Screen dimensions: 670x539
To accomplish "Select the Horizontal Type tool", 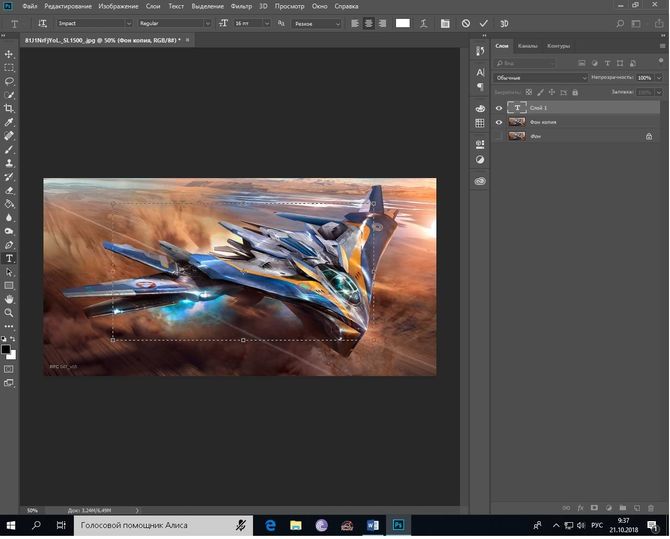I will pyautogui.click(x=9, y=259).
